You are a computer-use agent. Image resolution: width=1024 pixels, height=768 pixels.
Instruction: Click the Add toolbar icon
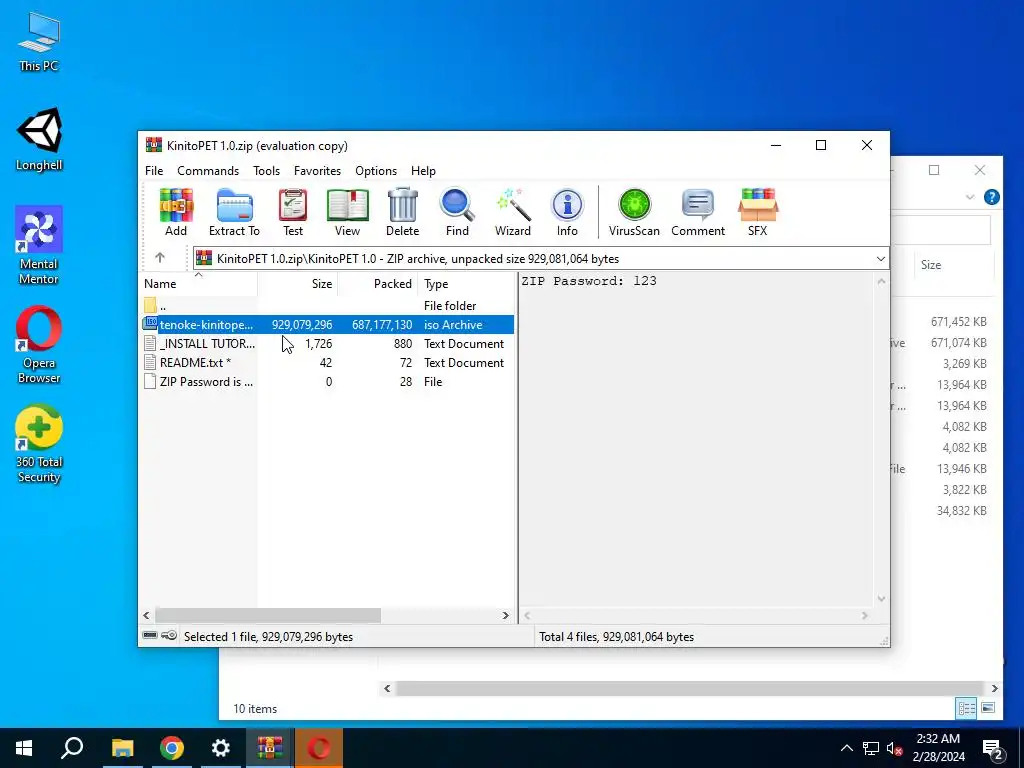point(176,212)
